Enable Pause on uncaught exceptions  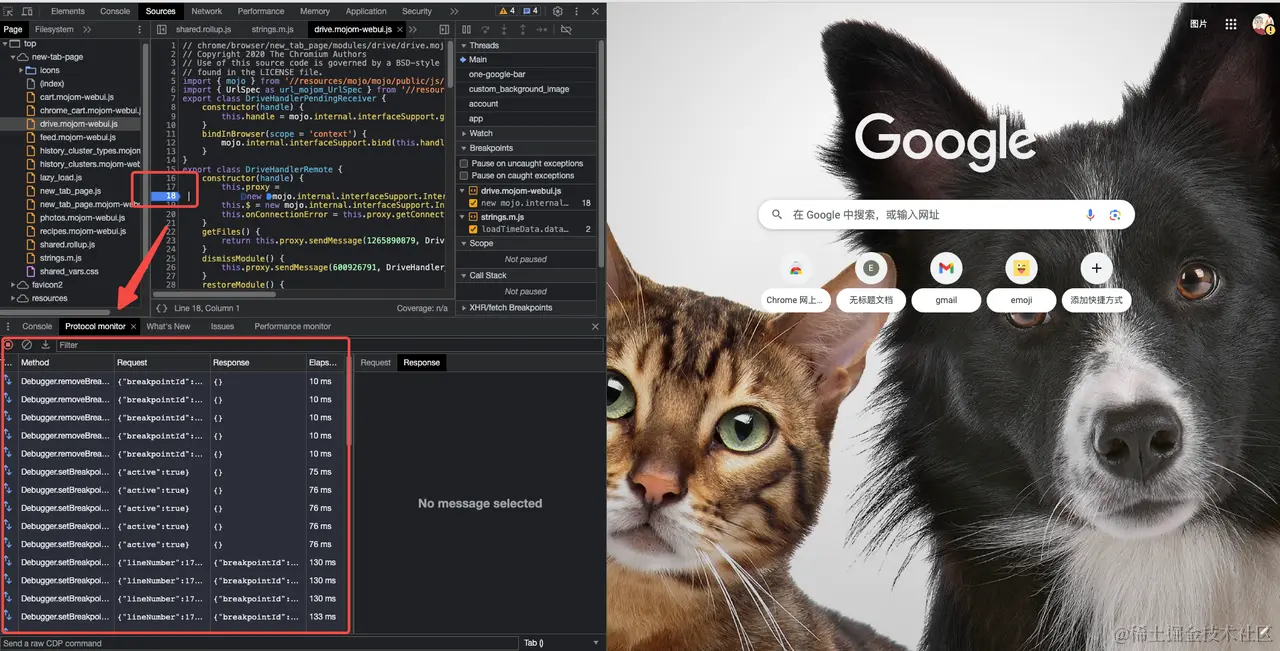click(x=464, y=163)
